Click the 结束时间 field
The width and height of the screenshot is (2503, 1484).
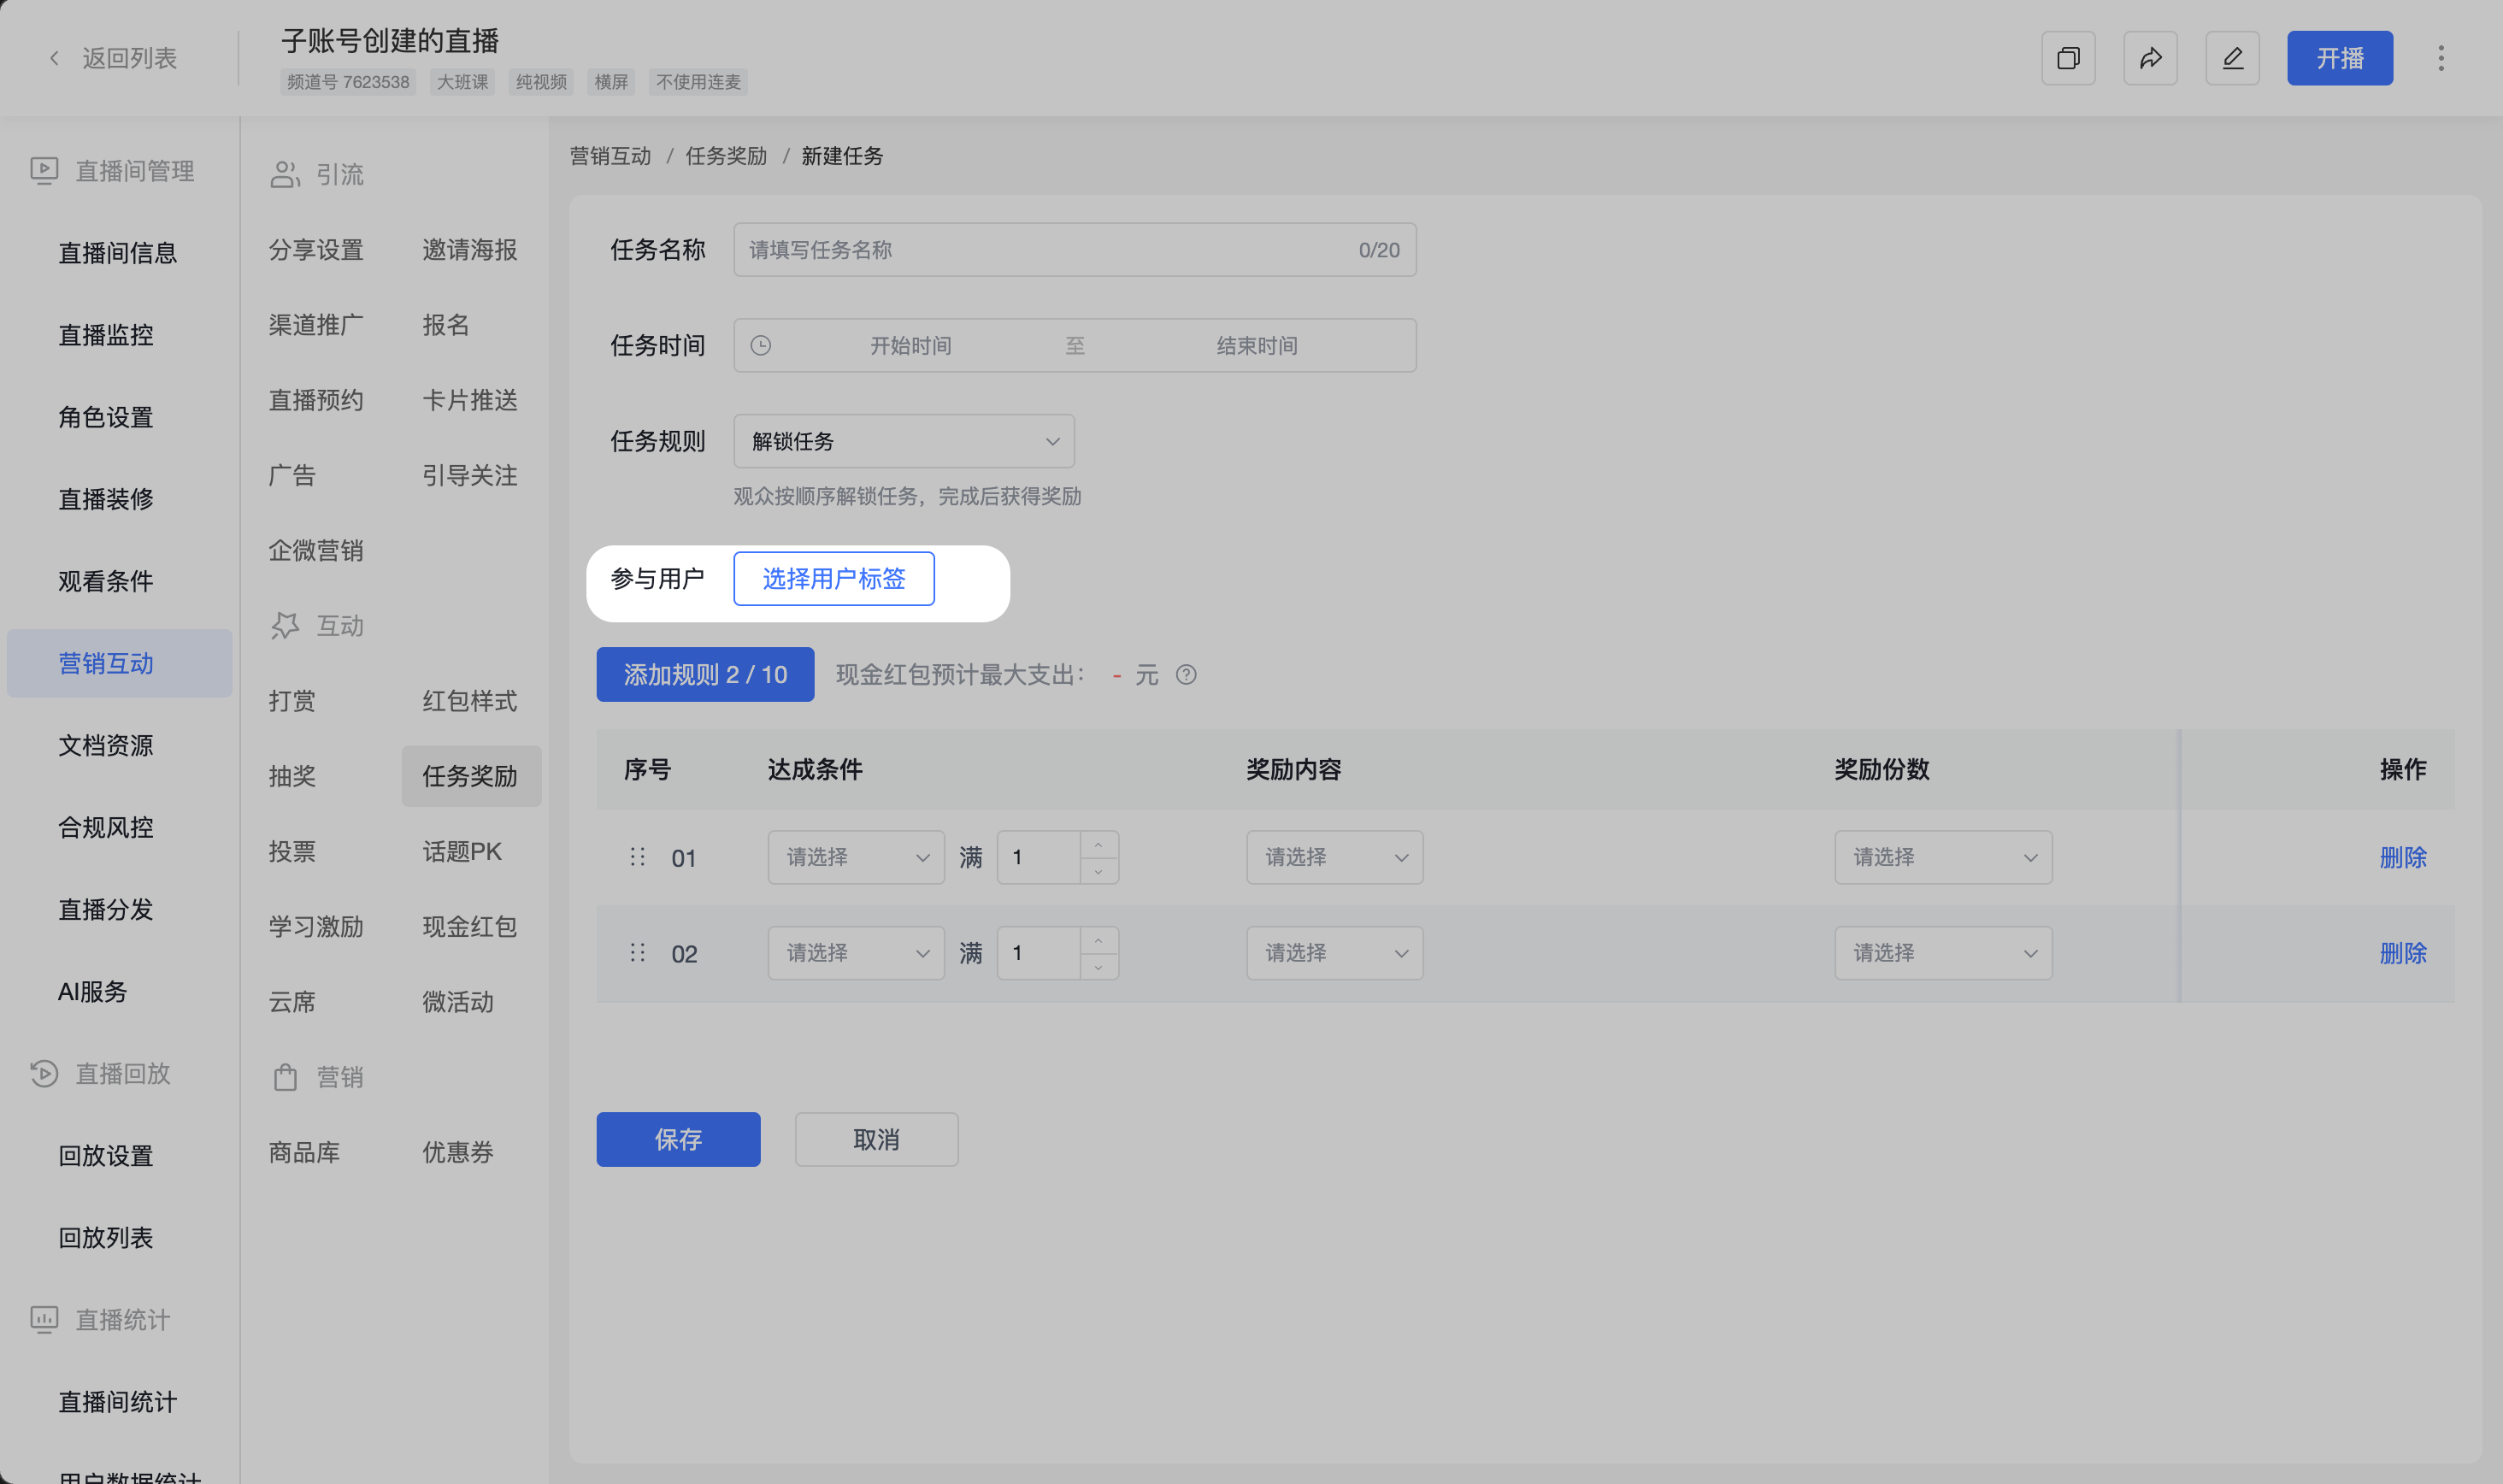coord(1257,345)
